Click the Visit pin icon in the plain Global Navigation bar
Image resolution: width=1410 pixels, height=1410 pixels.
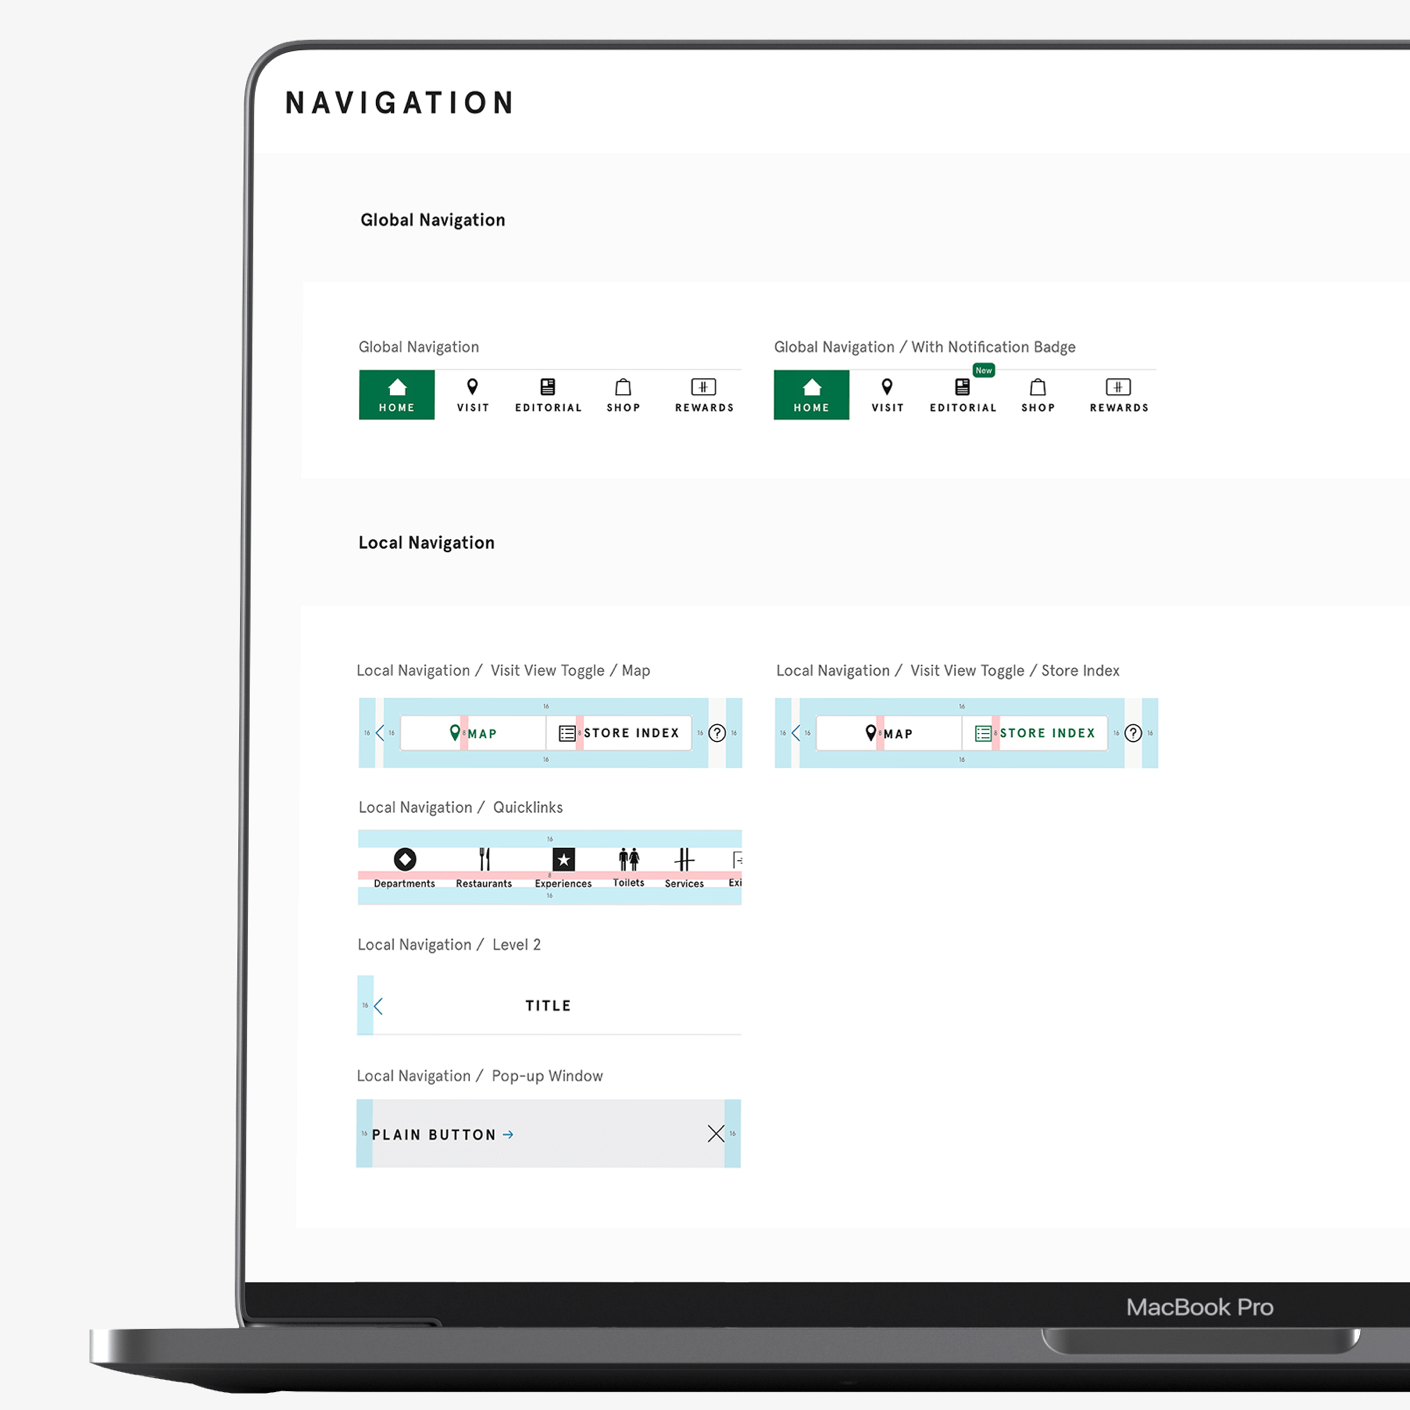click(x=472, y=388)
